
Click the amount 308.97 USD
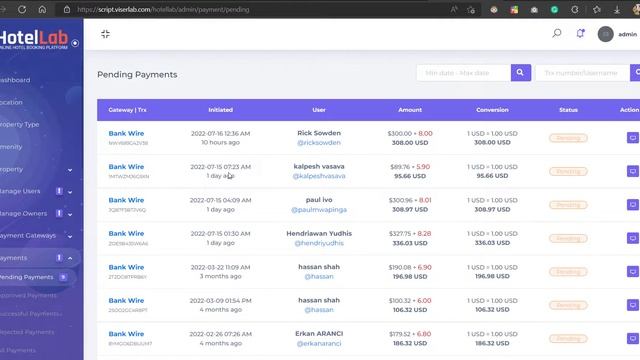(x=410, y=209)
